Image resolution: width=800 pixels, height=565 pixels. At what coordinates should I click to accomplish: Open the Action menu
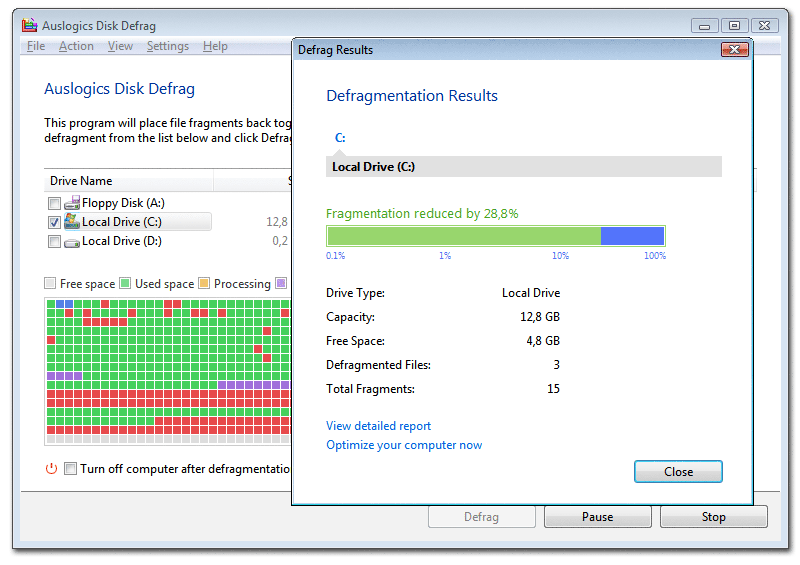pos(76,46)
